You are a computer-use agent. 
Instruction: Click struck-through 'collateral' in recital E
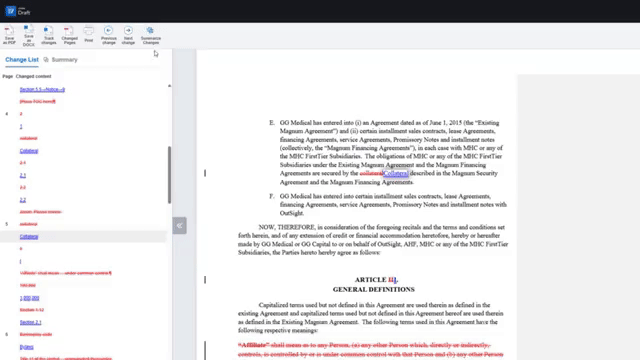371,173
